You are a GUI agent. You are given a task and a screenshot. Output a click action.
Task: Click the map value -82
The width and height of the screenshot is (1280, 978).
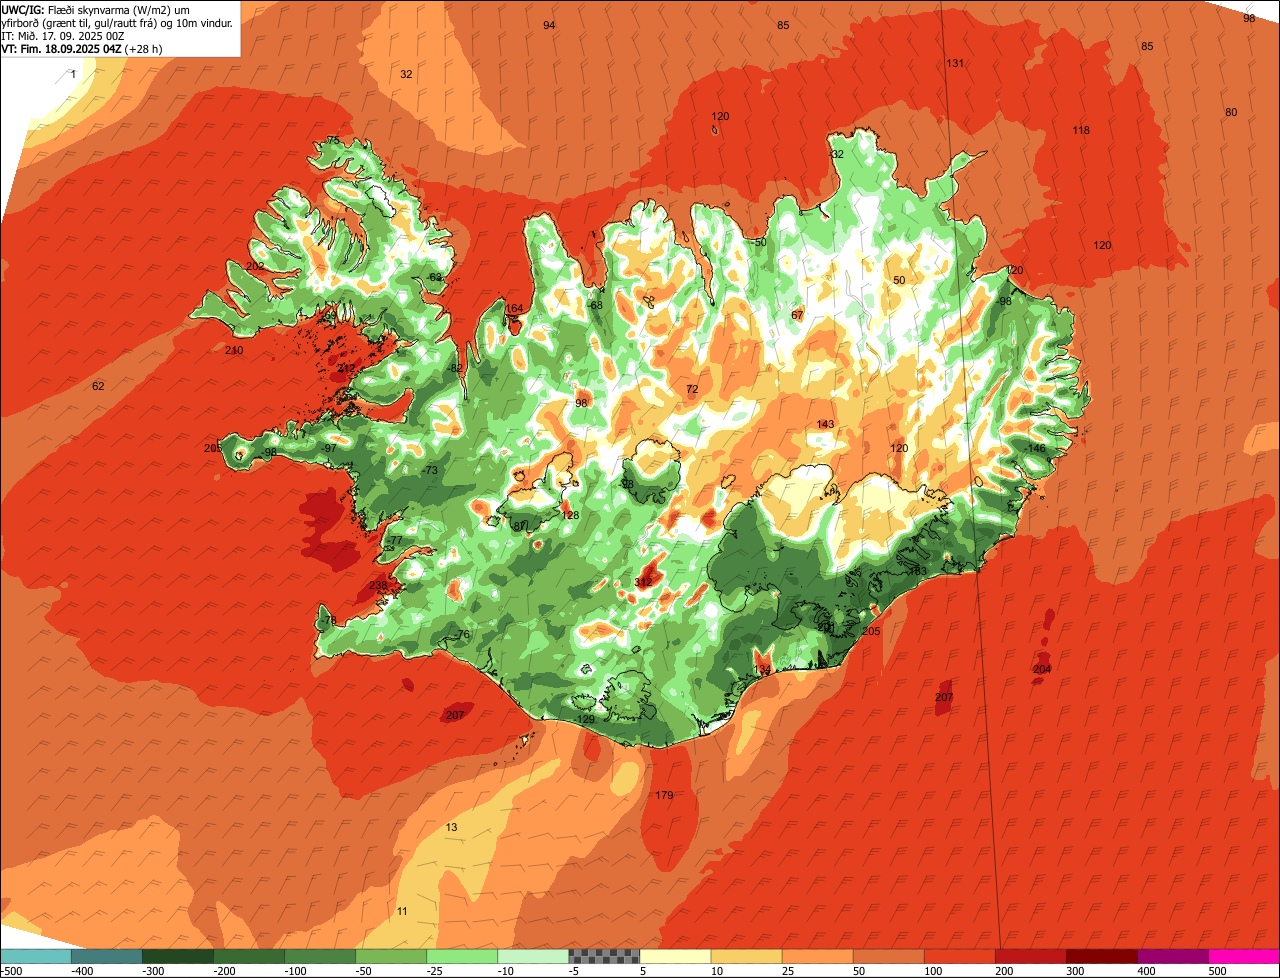[x=455, y=368]
